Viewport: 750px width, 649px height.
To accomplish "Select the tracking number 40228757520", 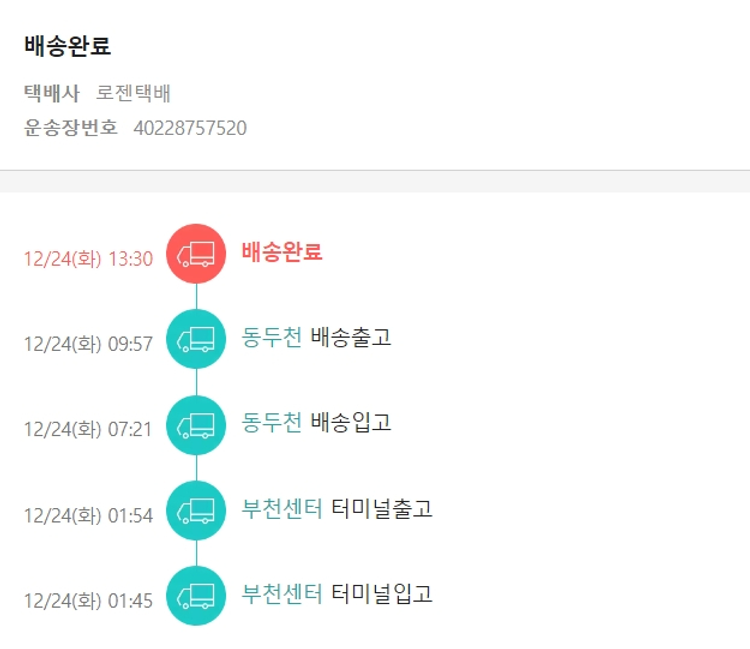I will pos(190,128).
